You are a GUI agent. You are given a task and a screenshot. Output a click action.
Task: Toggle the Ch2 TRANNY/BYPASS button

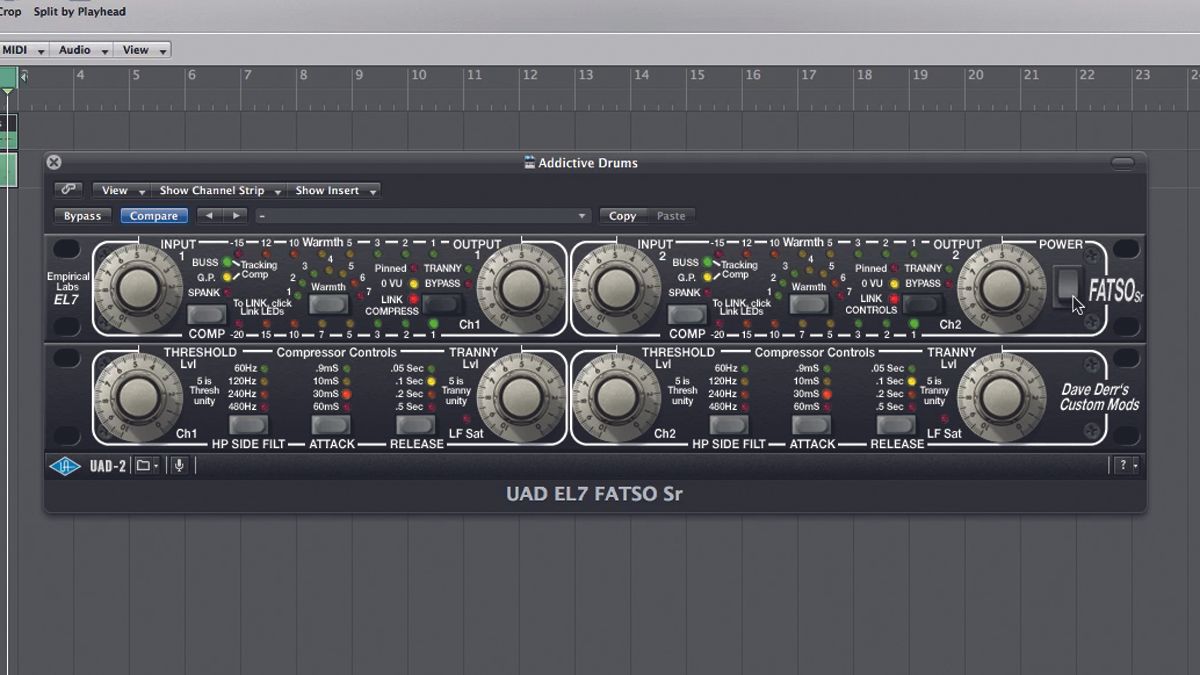(921, 305)
